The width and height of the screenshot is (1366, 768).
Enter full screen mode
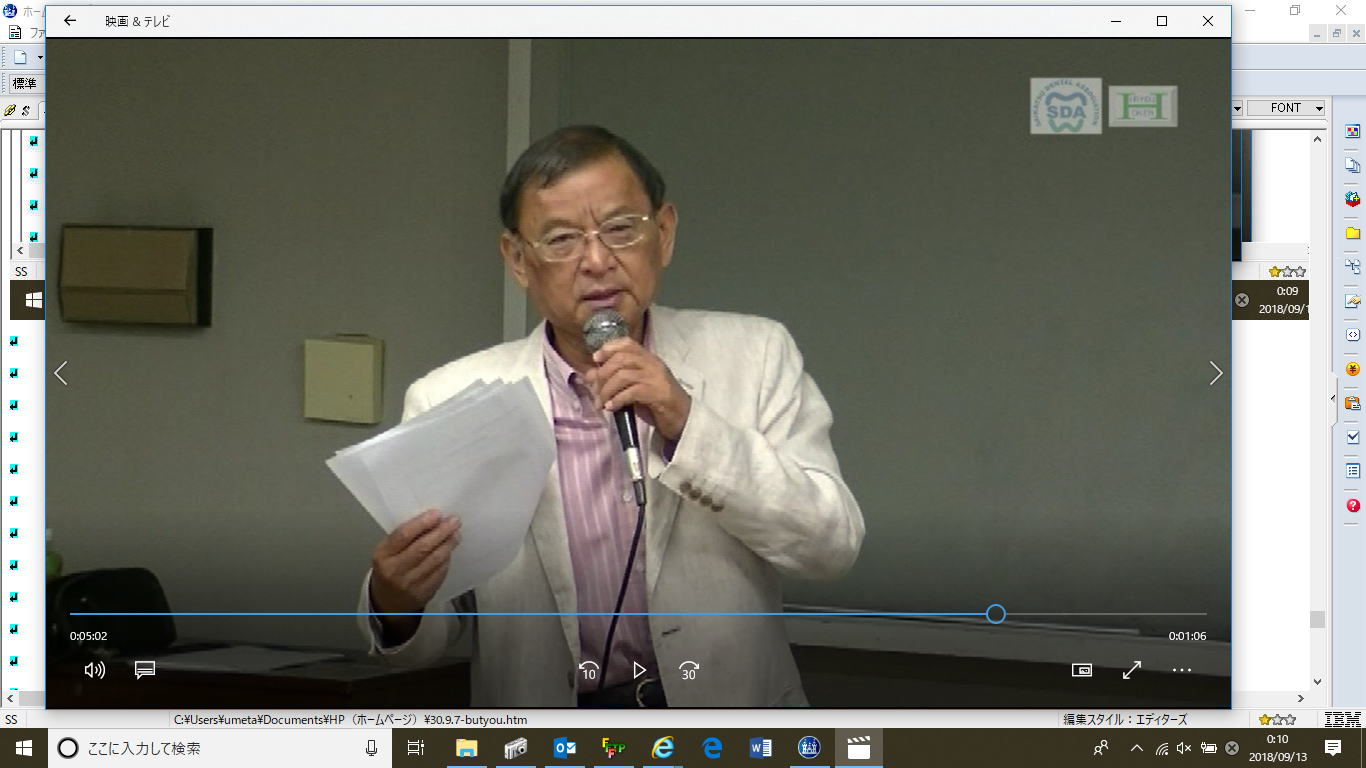point(1132,670)
